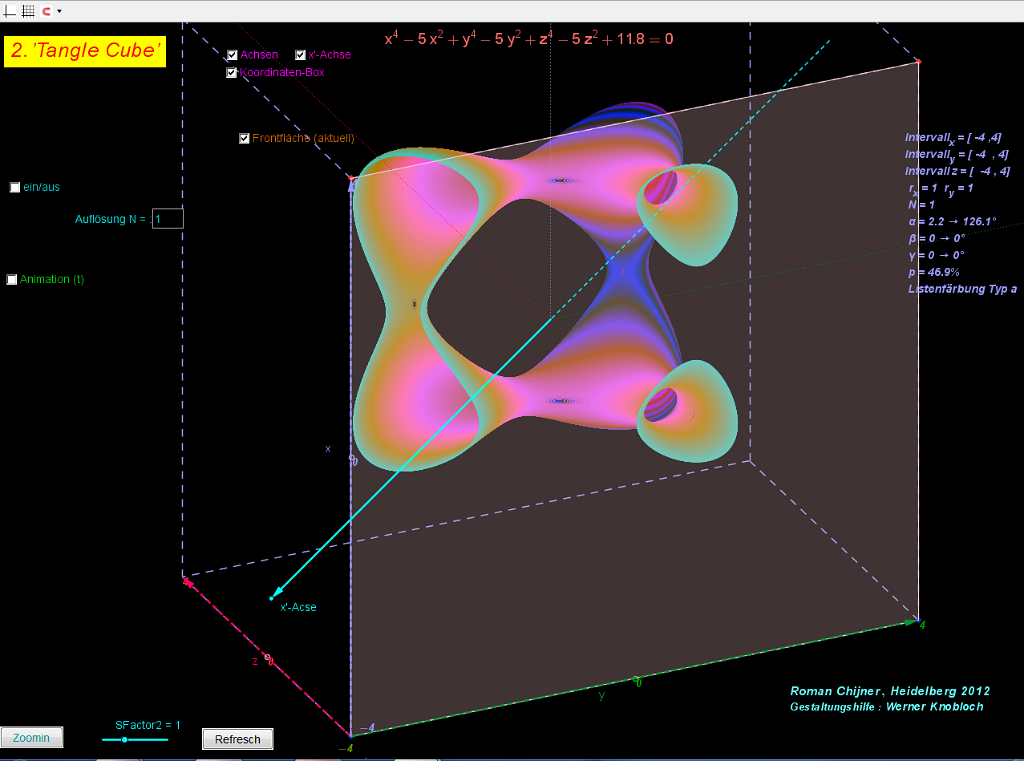Click the Listenfärbung Typ a text
Viewport: 1024px width, 761px height.
point(961,288)
